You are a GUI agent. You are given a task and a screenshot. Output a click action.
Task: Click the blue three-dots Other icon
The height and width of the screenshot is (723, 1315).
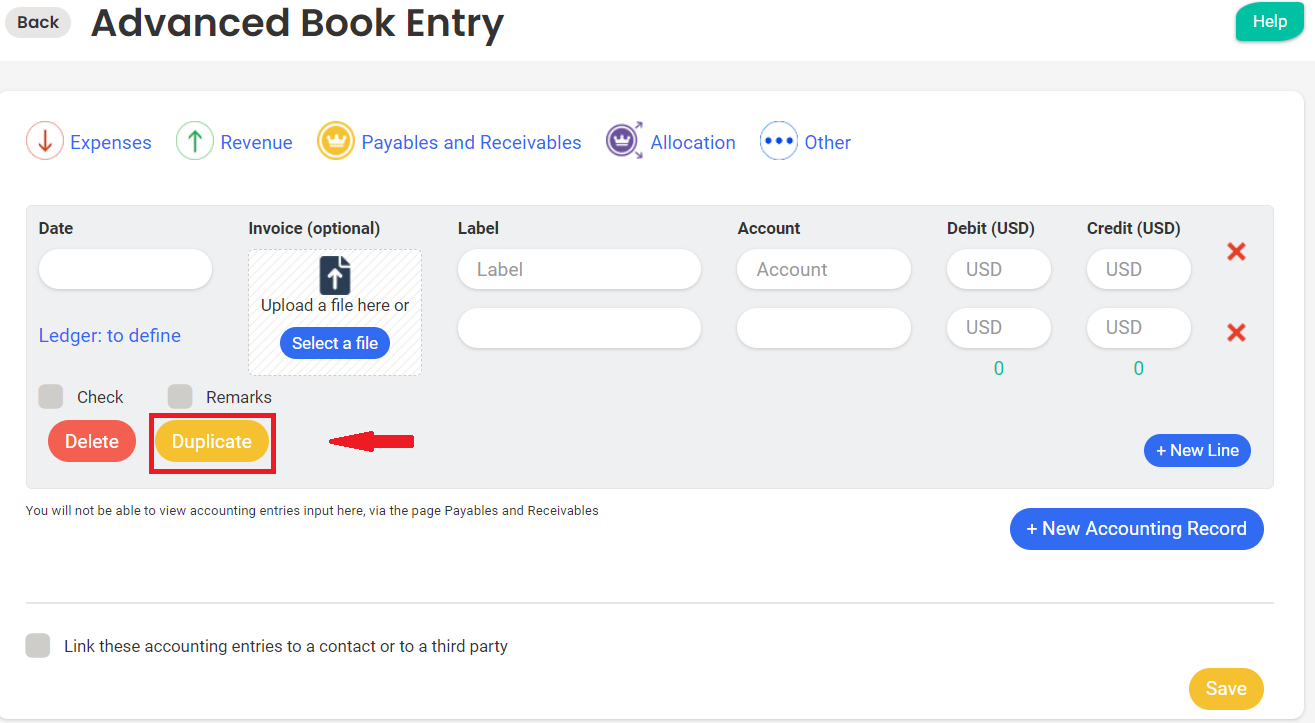[778, 142]
